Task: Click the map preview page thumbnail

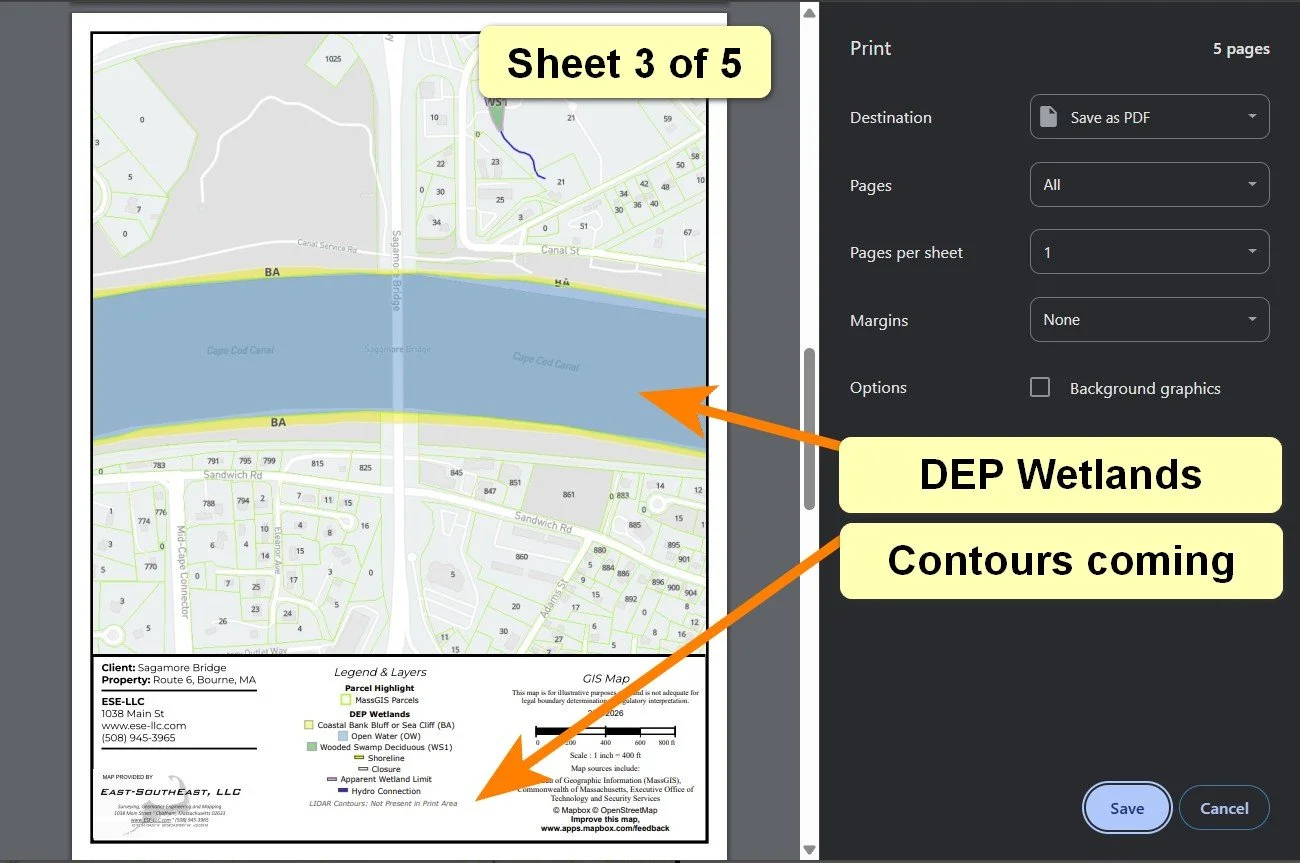Action: tap(399, 437)
